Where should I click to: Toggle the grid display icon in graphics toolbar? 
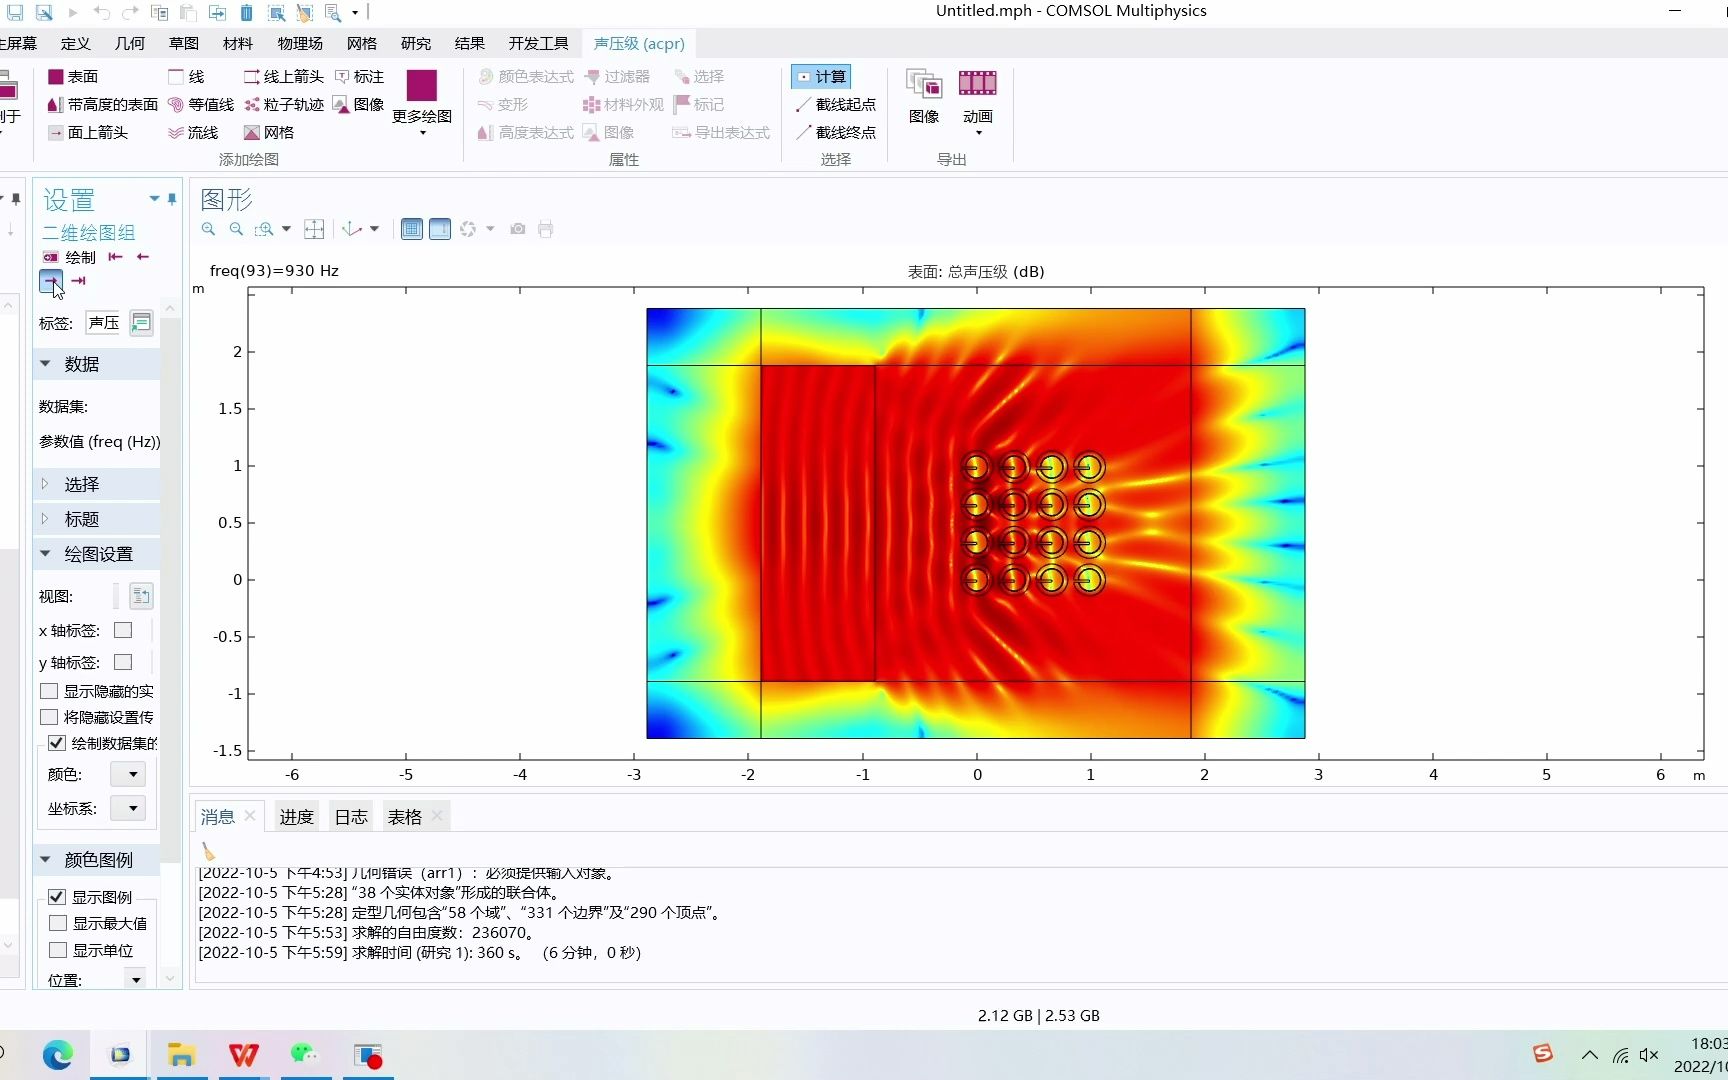(411, 229)
